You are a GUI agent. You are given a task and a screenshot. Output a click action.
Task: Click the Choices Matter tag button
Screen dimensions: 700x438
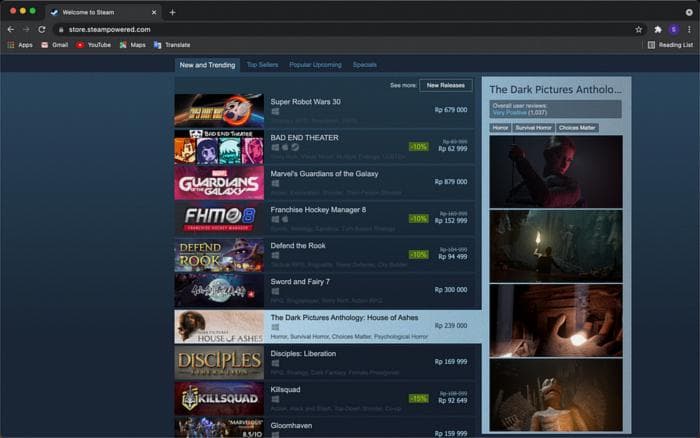coord(577,128)
